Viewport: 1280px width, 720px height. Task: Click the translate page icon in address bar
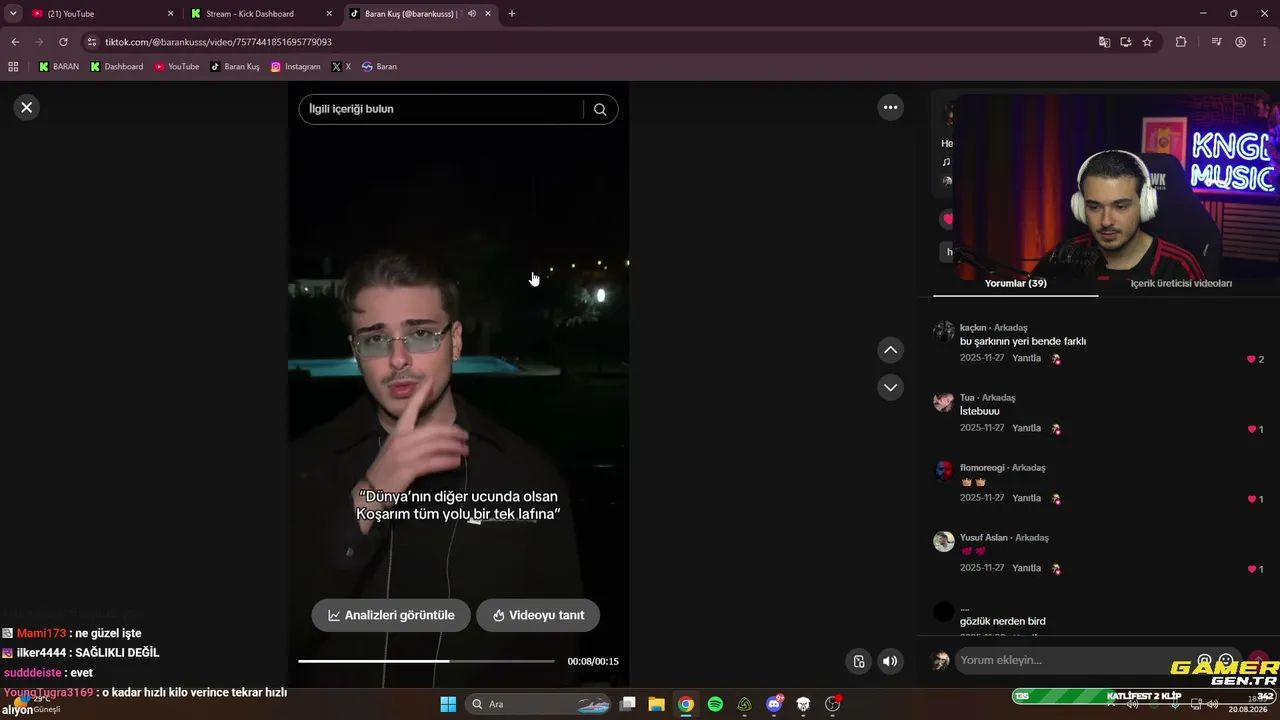pyautogui.click(x=1104, y=42)
